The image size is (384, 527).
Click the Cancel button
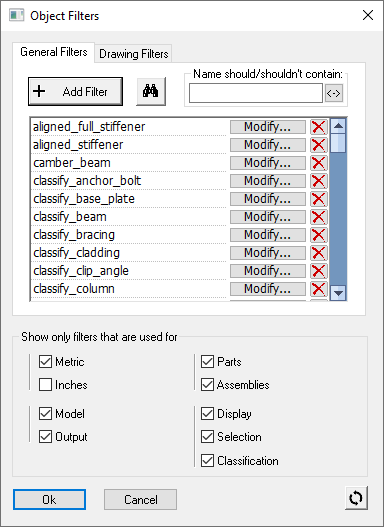(x=140, y=499)
